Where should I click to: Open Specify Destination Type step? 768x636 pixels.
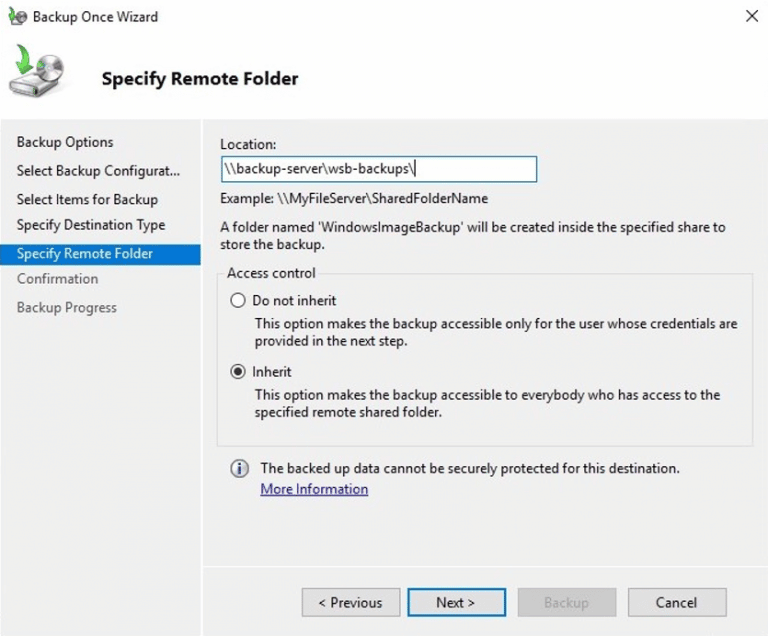91,225
